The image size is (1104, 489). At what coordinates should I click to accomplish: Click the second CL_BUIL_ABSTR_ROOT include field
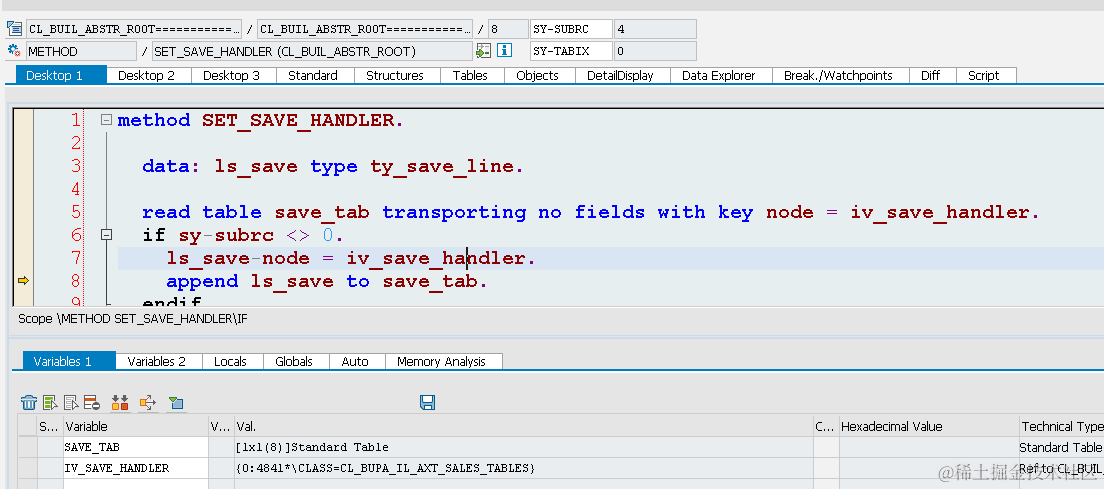tap(365, 29)
